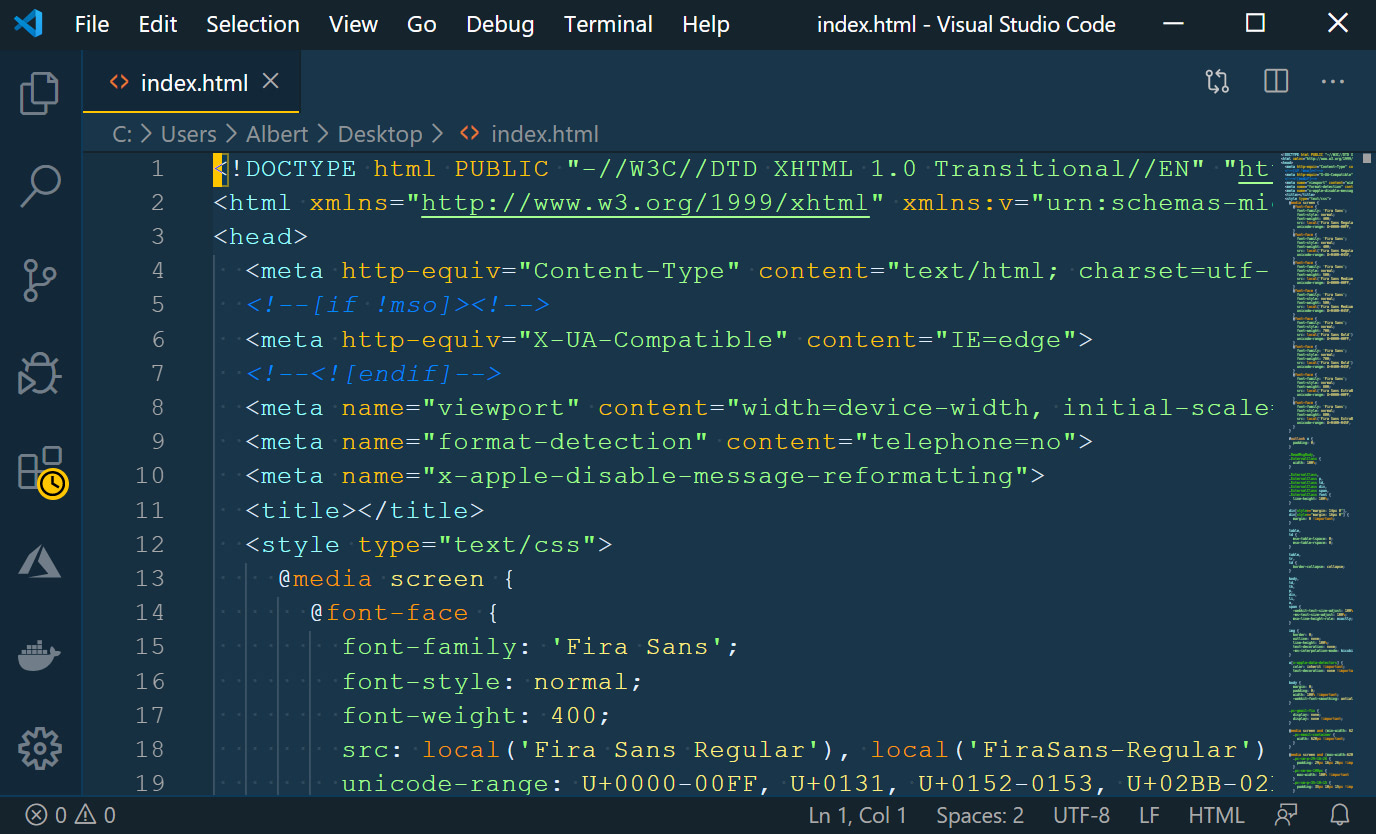
Task: Click the HTML file icon in breadcrumb
Action: (x=468, y=133)
